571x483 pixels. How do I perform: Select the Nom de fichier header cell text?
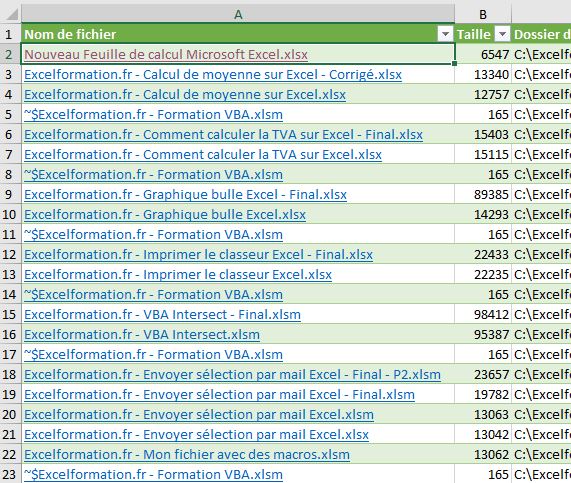pyautogui.click(x=70, y=35)
